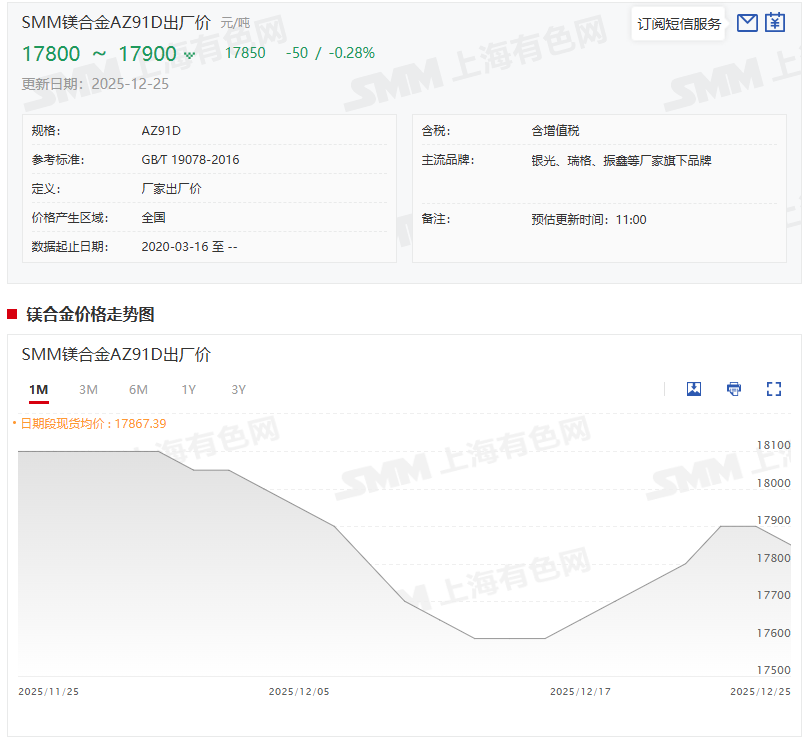This screenshot has height=744, width=805.
Task: Select the 6M chart period
Action: [138, 390]
